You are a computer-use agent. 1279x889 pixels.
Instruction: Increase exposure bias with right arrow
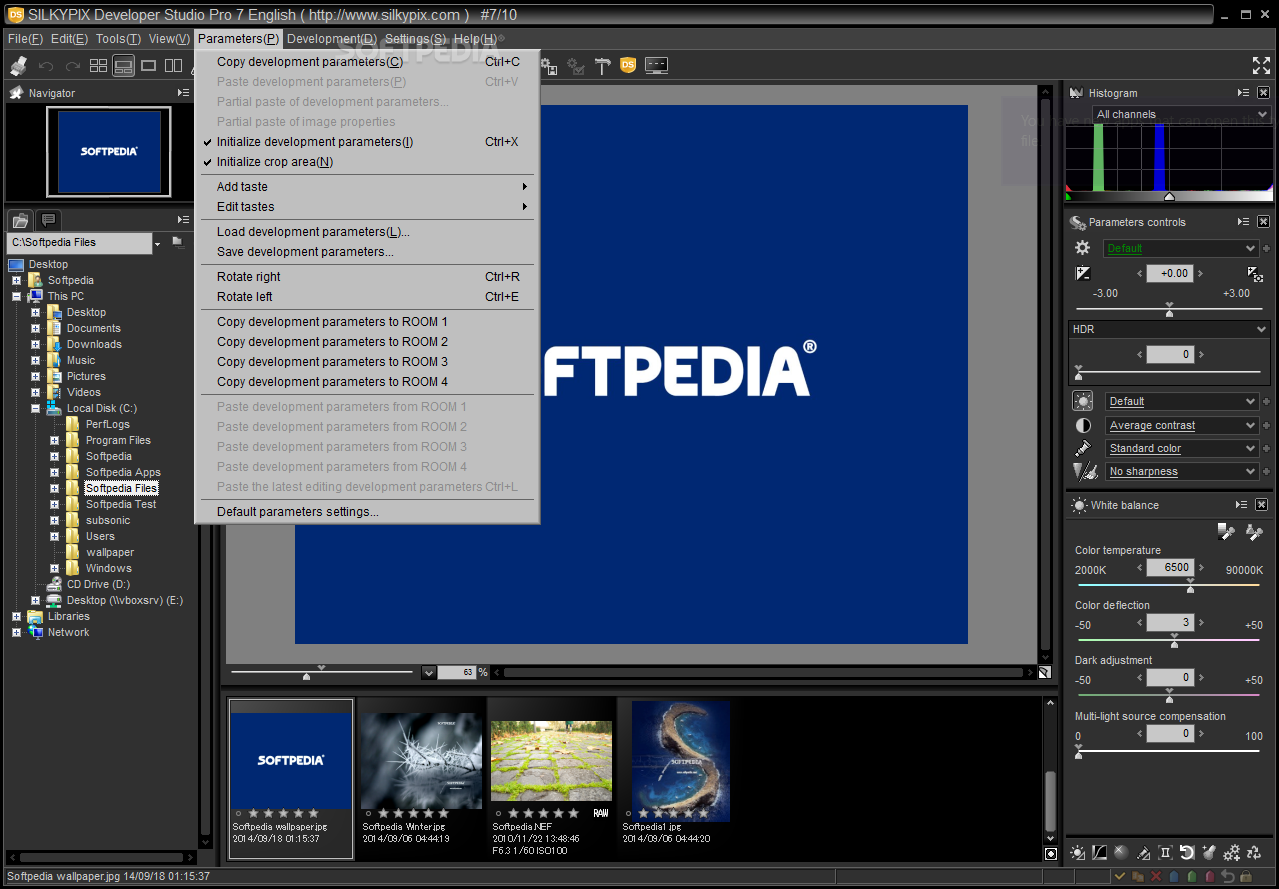coord(1201,273)
